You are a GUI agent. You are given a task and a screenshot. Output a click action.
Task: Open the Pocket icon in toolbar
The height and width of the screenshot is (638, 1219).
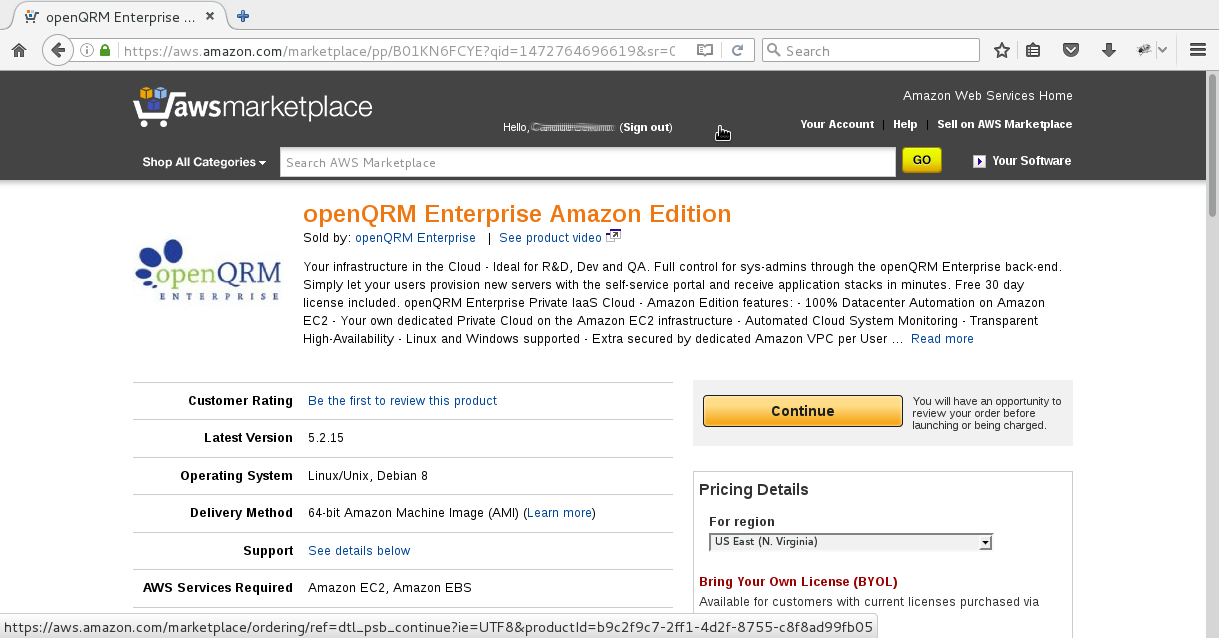[1070, 50]
